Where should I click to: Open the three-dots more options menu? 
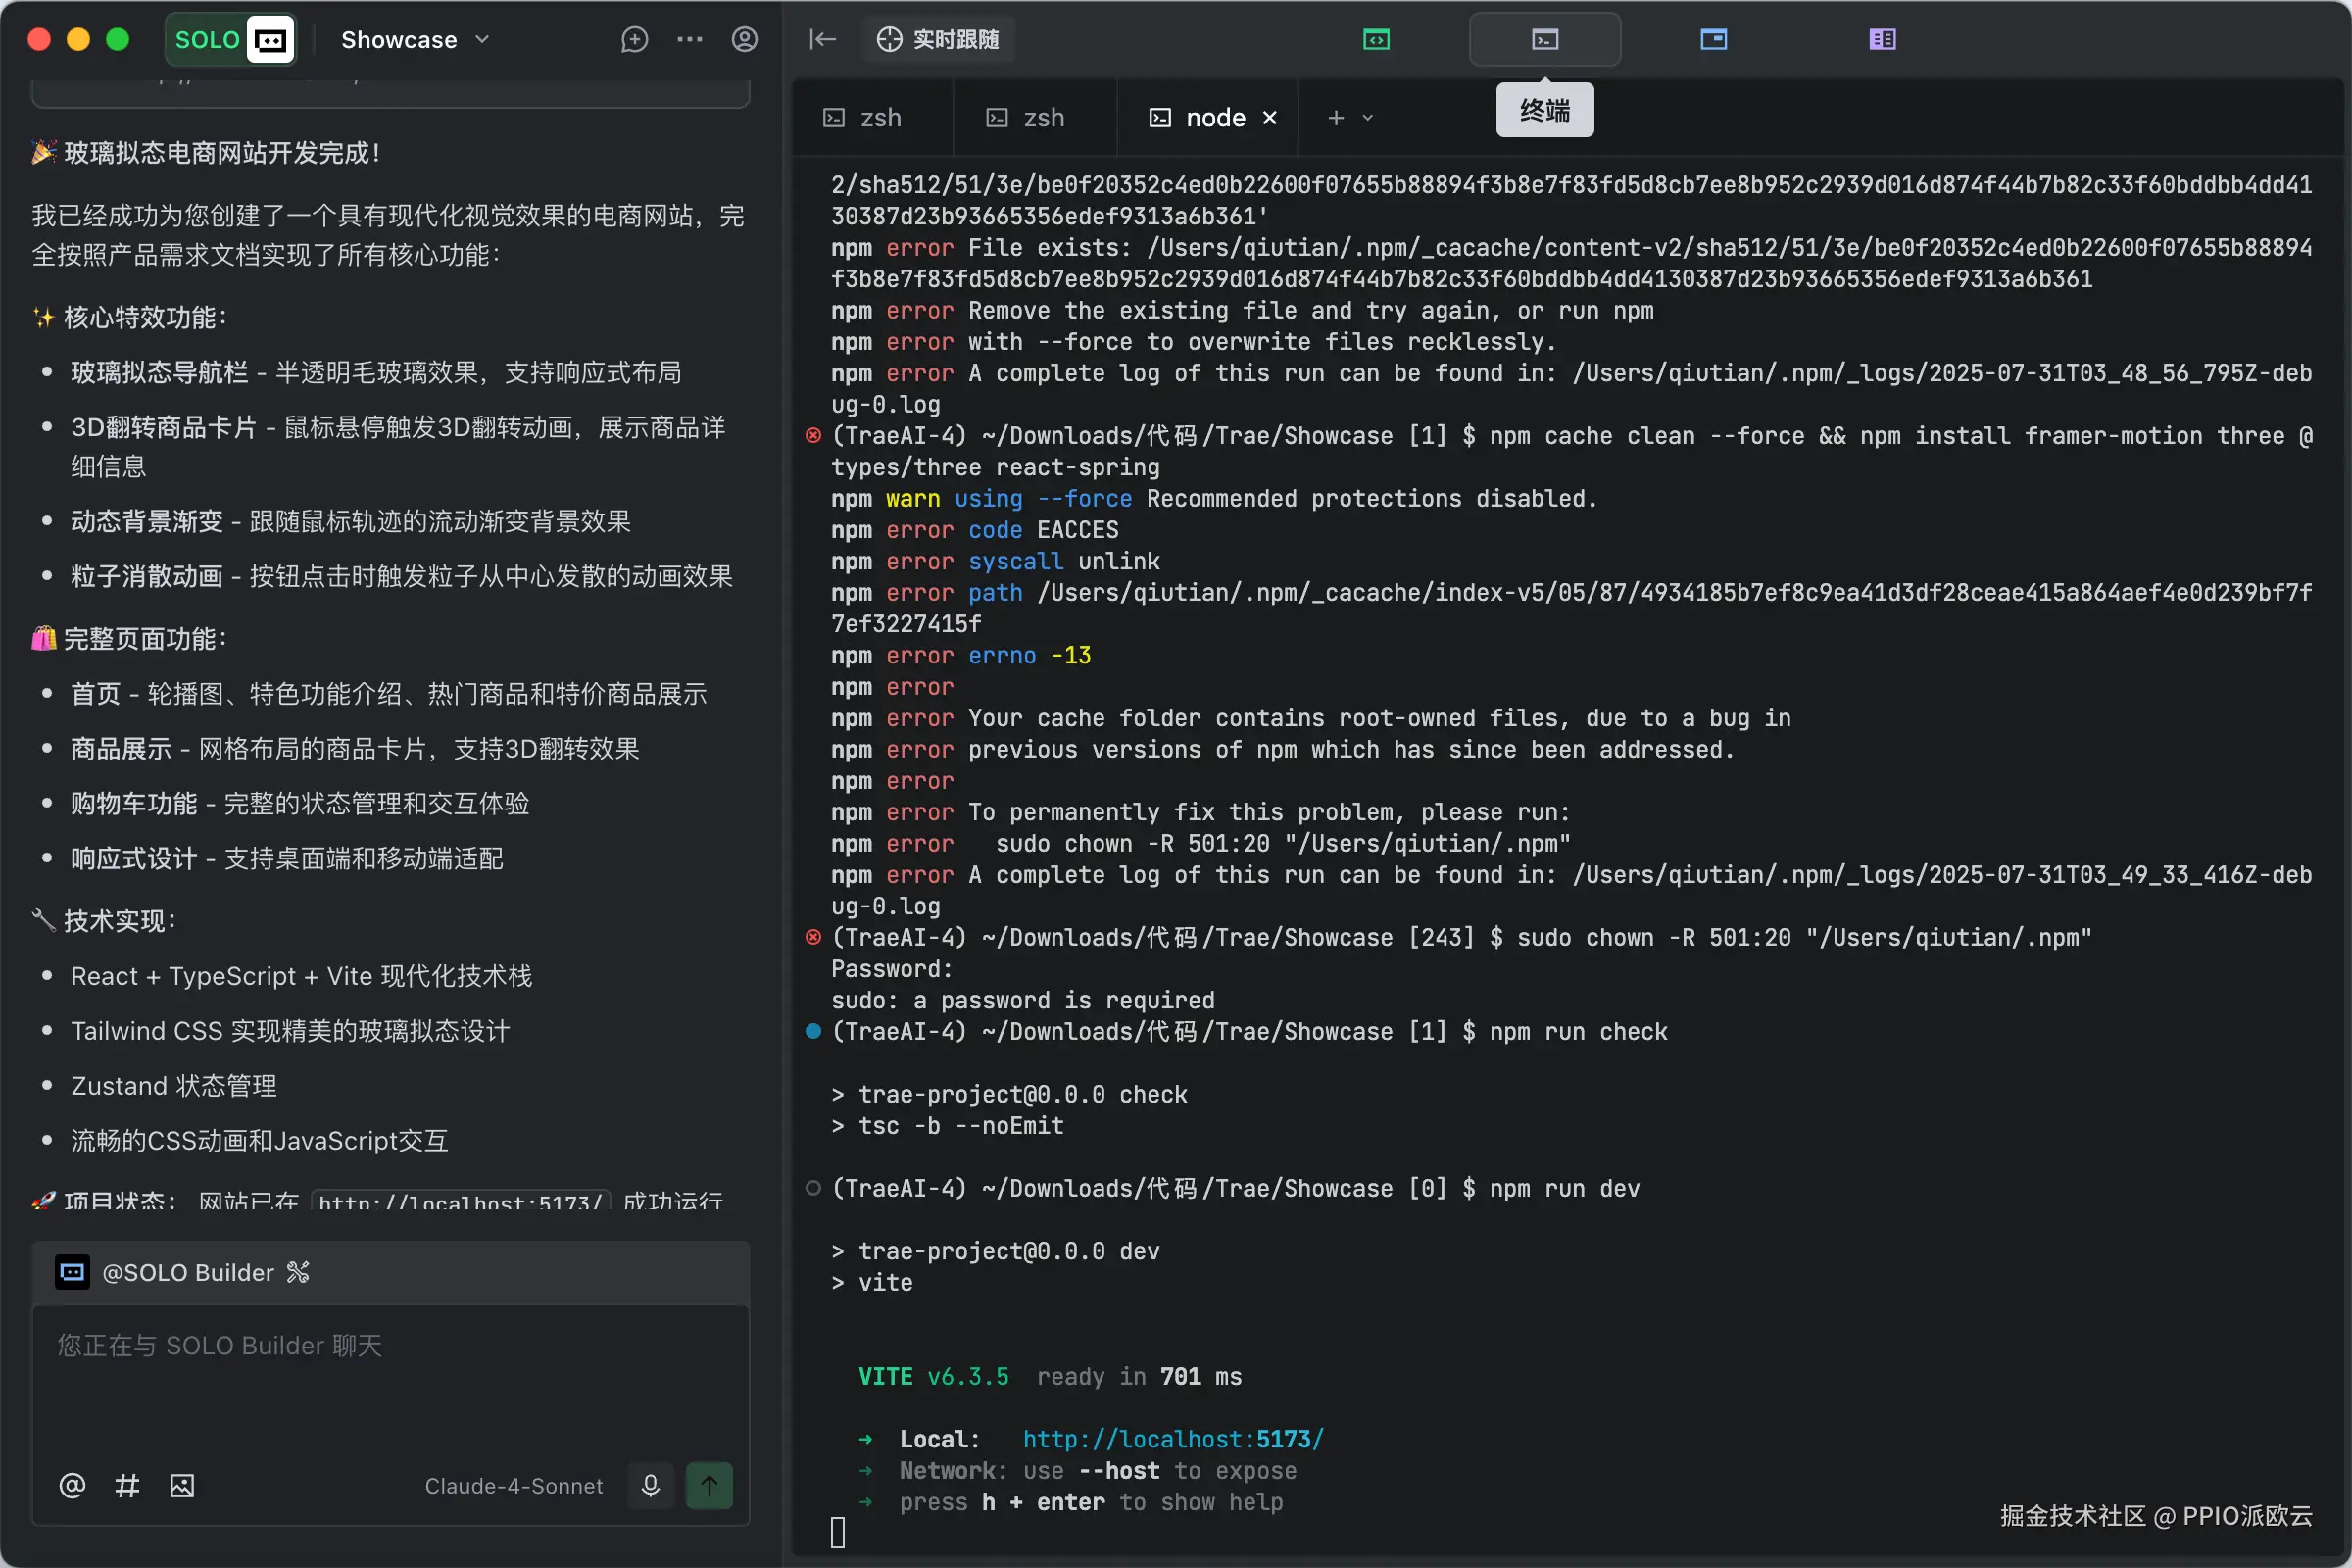point(689,40)
